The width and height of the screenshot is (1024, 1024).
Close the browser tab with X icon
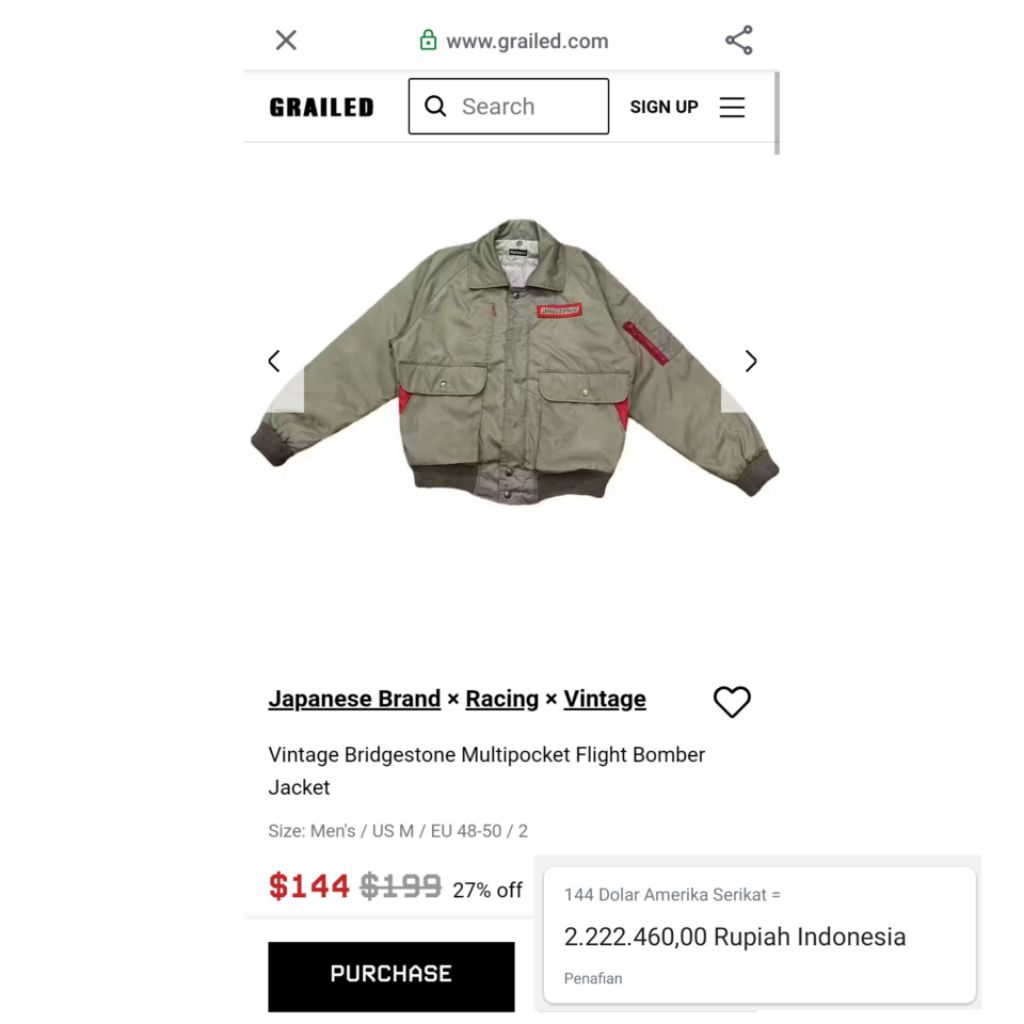pos(286,40)
